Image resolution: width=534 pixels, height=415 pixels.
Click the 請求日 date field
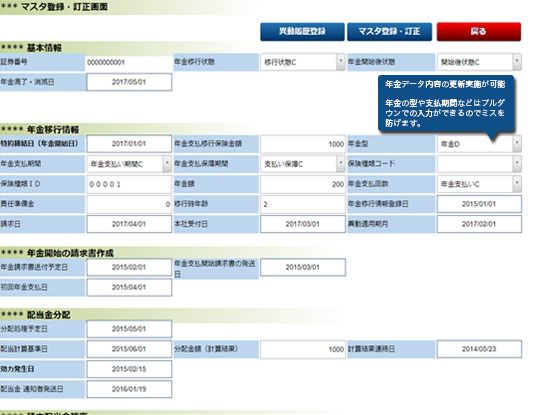pos(129,224)
